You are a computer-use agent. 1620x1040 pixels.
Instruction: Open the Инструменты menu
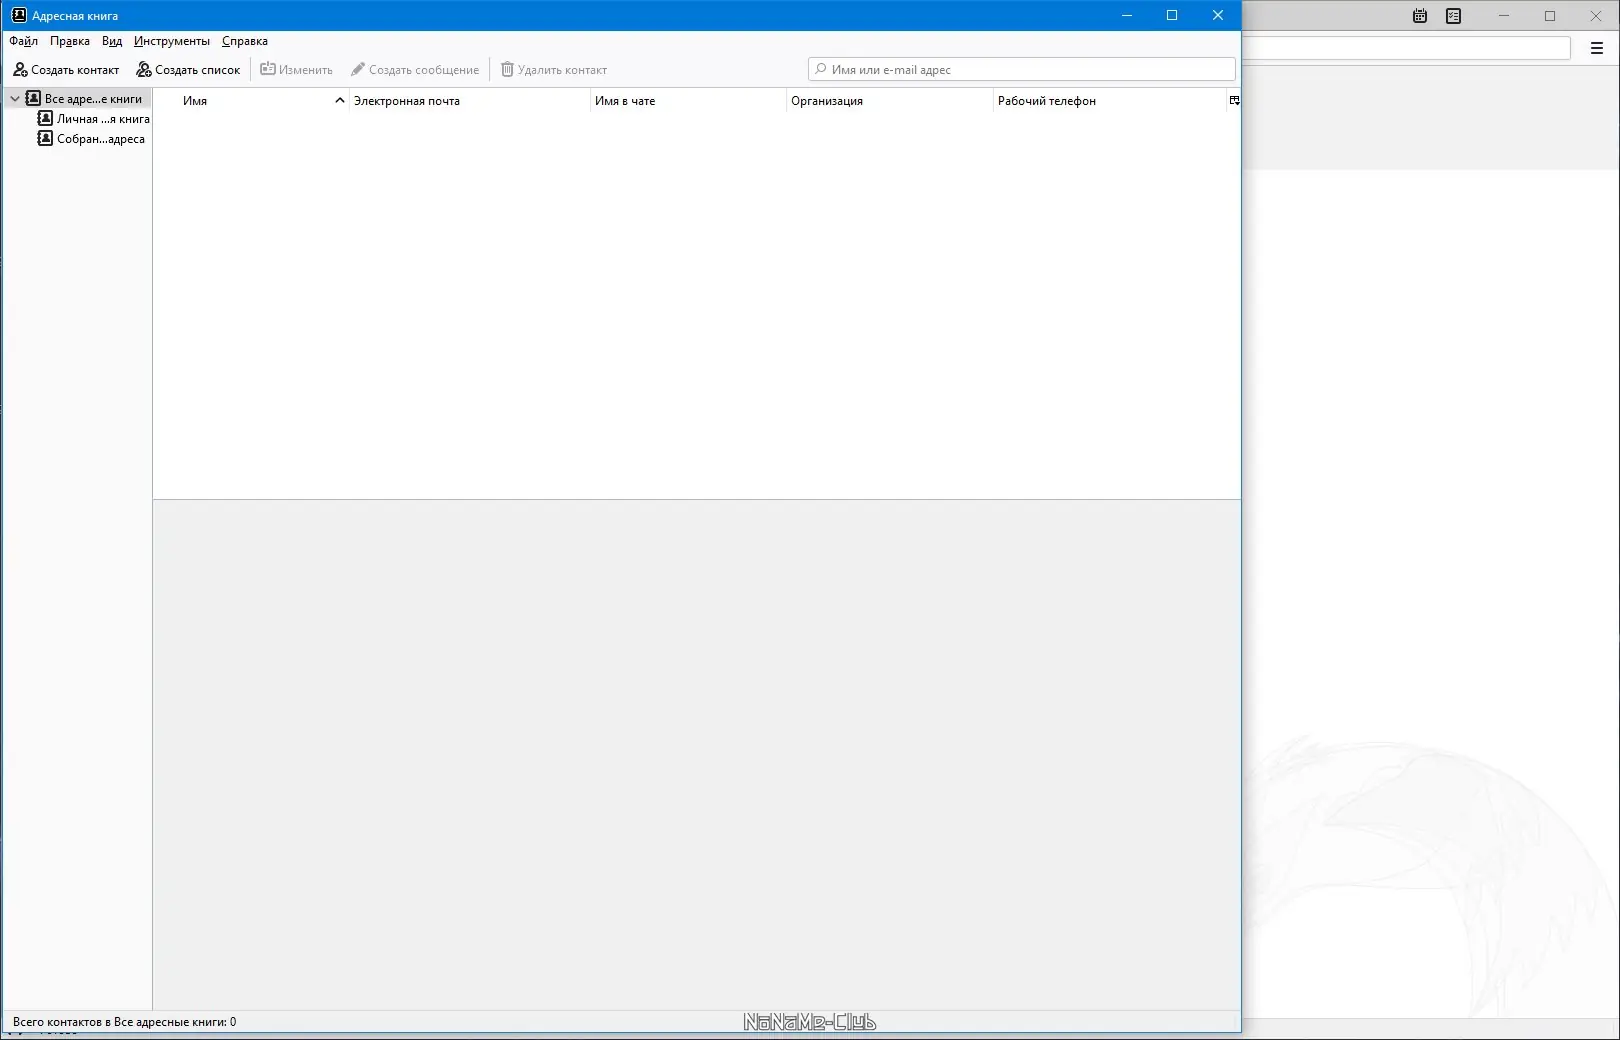[172, 41]
